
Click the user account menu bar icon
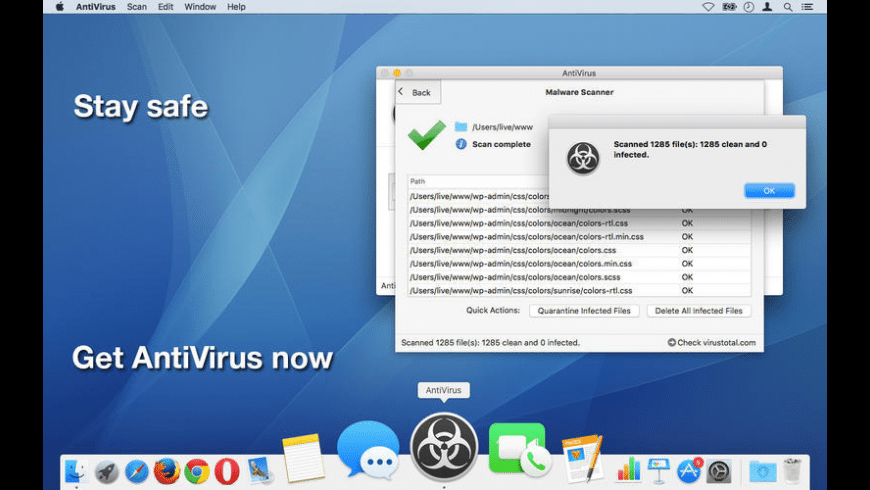tap(767, 7)
